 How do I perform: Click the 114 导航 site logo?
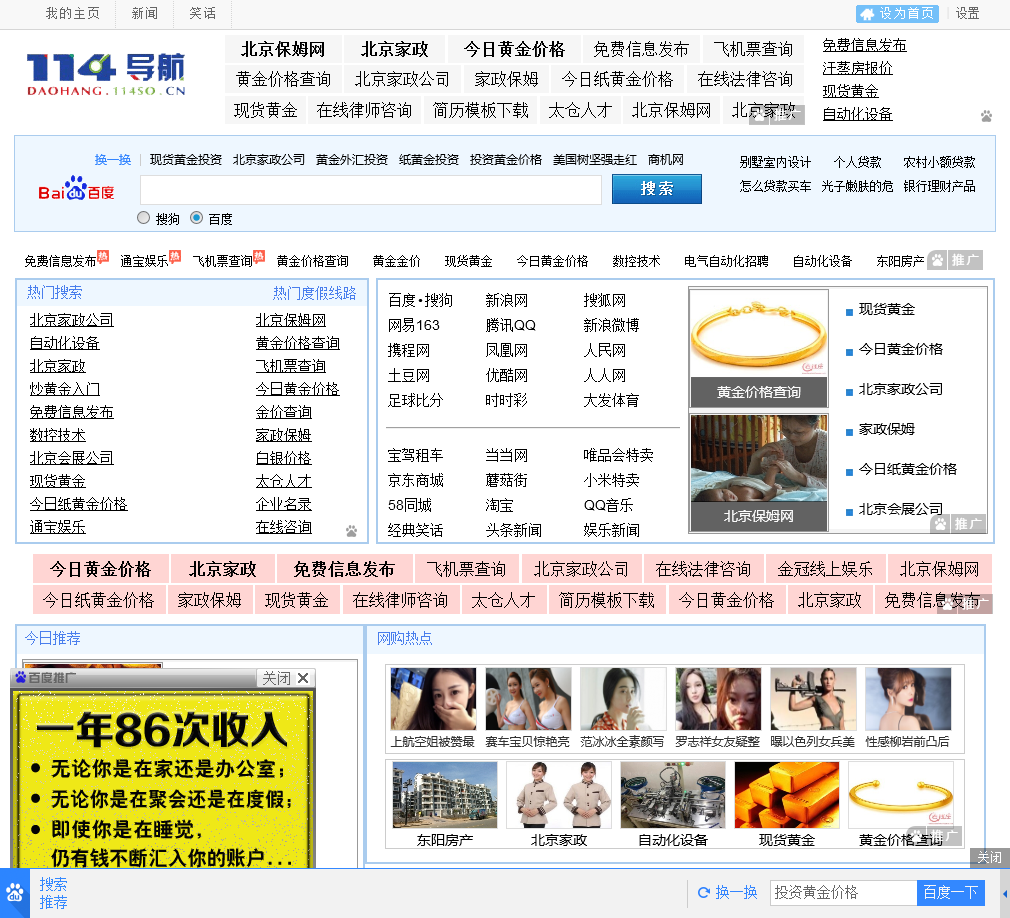[106, 74]
